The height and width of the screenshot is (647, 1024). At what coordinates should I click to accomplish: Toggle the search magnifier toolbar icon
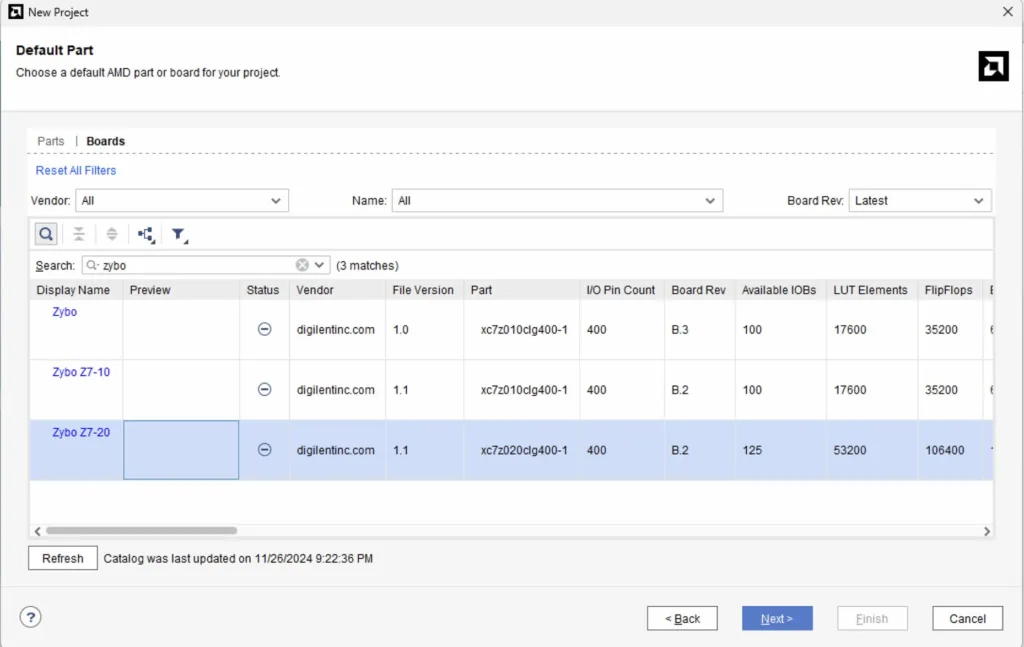coord(46,234)
